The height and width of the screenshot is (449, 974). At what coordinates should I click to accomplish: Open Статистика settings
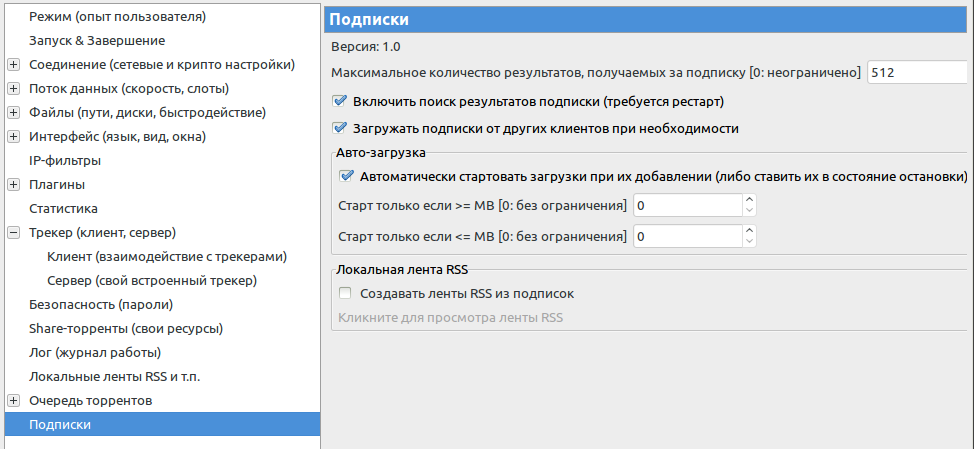click(63, 209)
